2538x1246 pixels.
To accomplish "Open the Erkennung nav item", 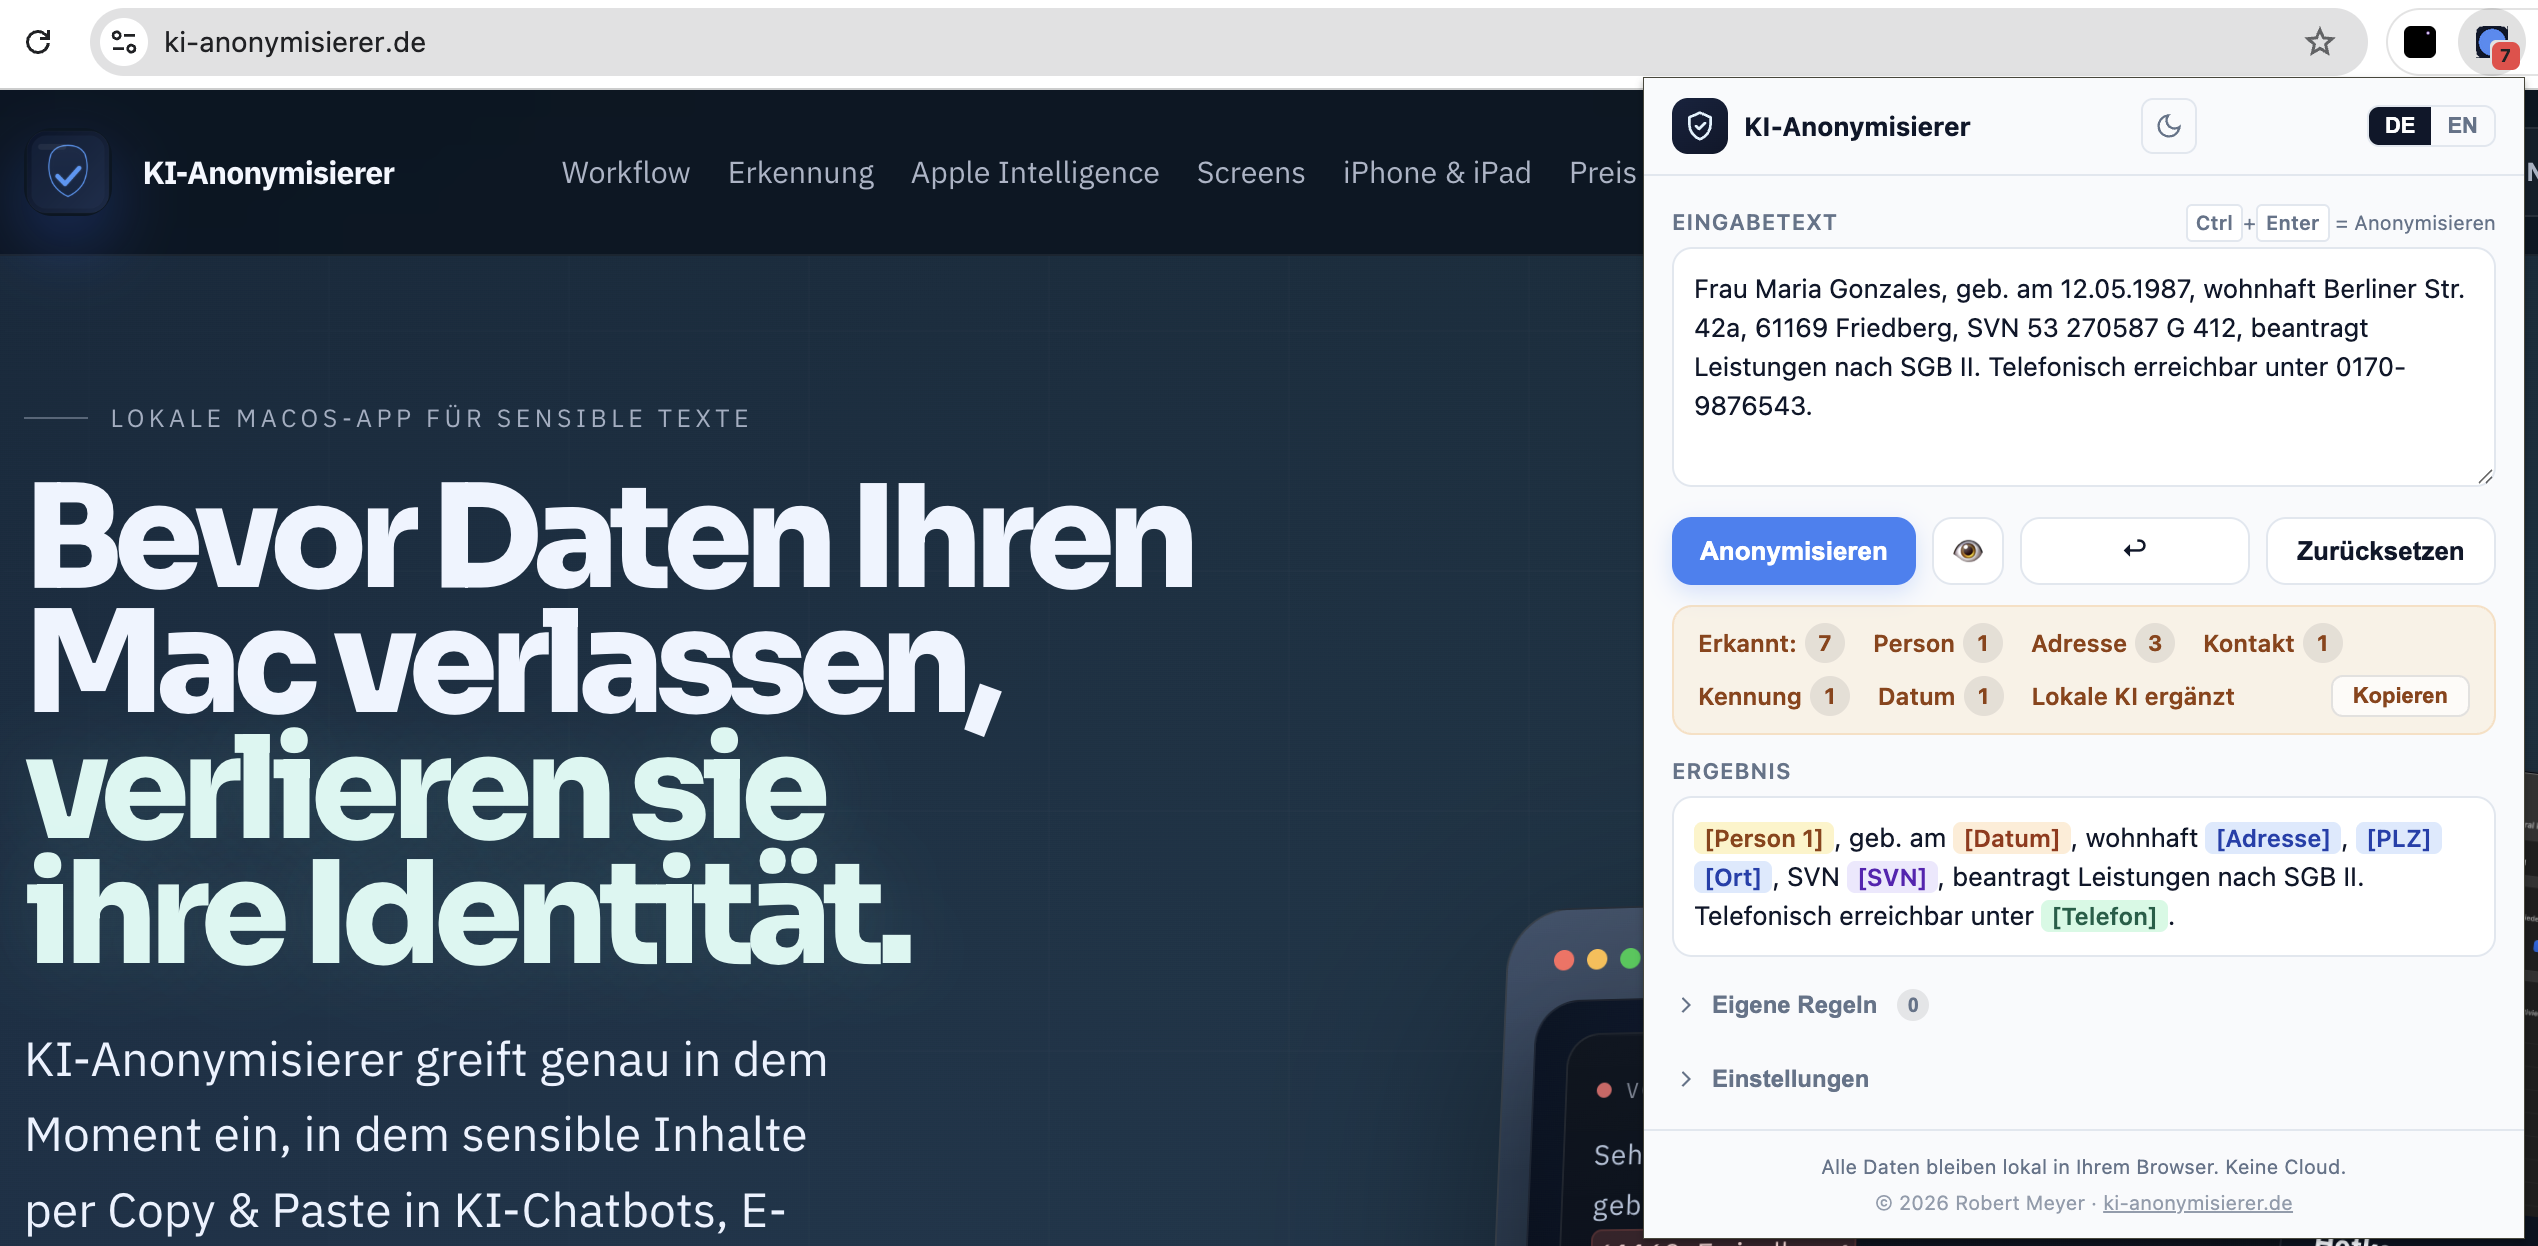I will click(x=801, y=173).
